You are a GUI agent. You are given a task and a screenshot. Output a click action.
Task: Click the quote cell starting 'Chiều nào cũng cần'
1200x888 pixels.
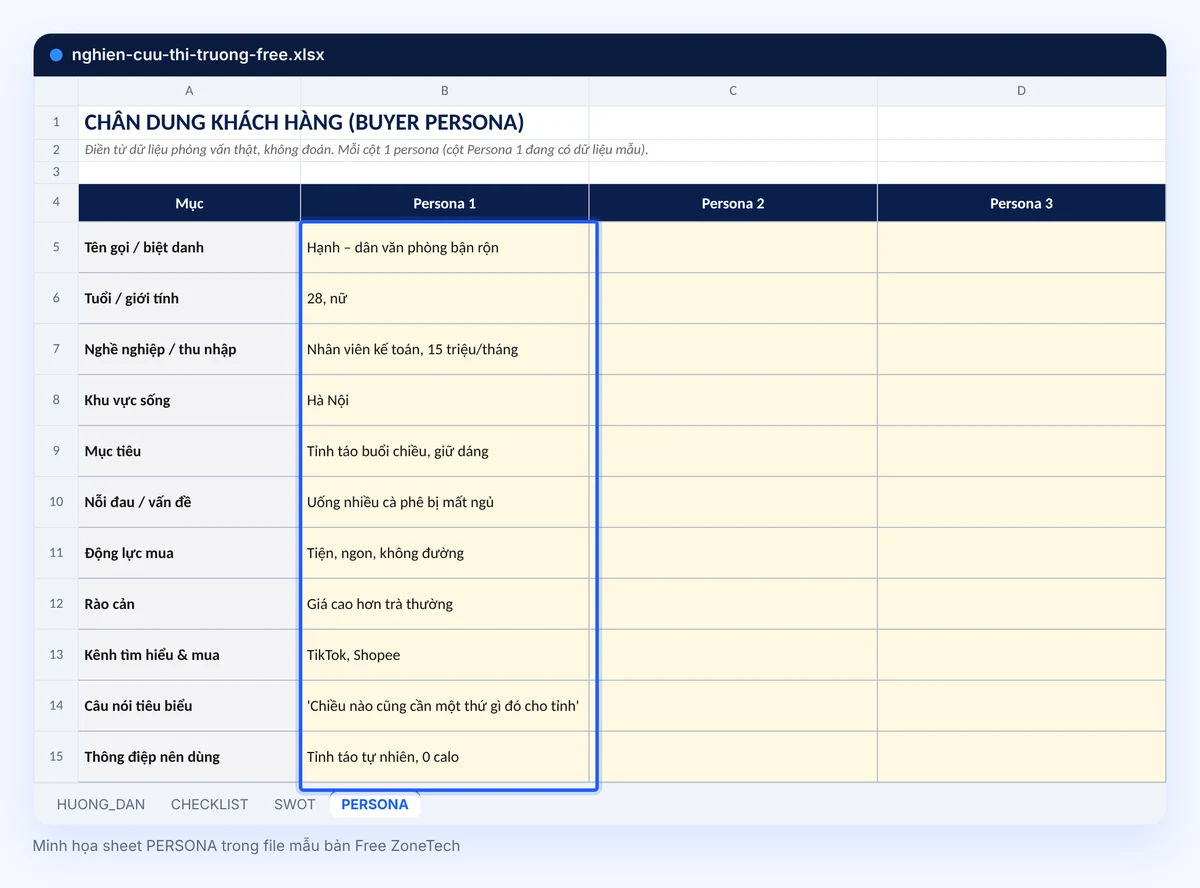[445, 706]
